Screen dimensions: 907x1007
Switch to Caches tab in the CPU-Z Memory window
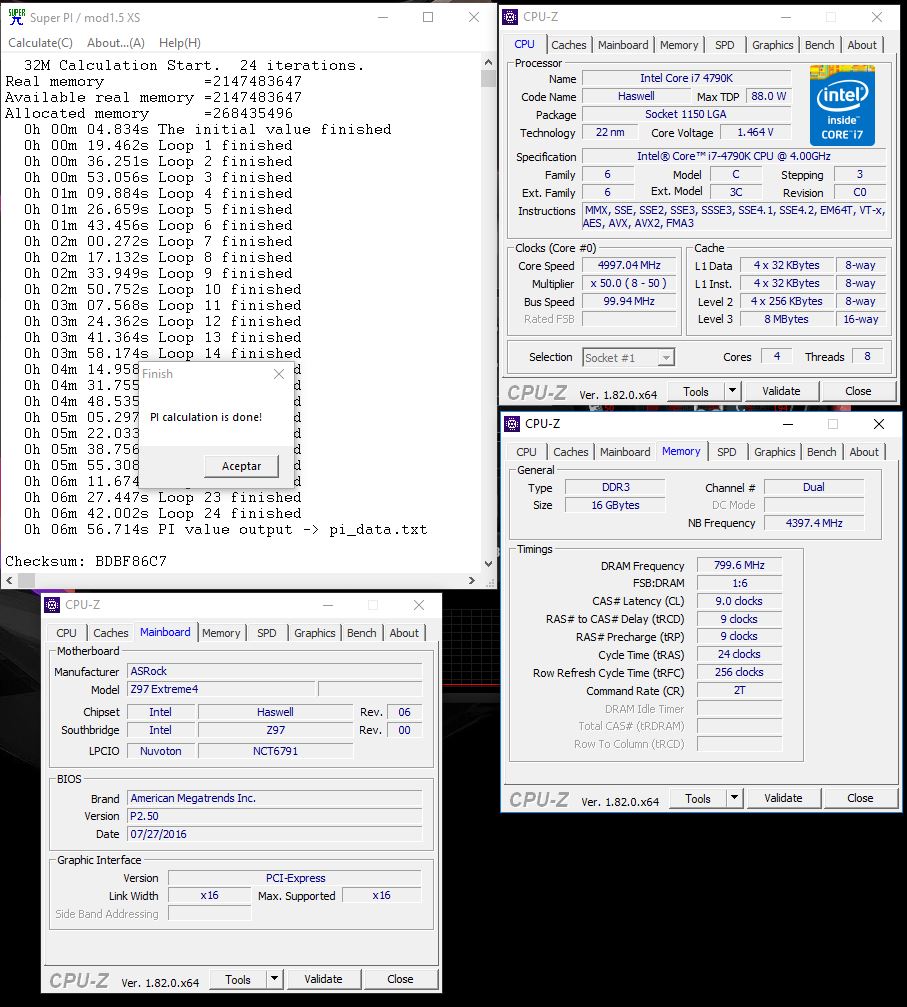570,452
